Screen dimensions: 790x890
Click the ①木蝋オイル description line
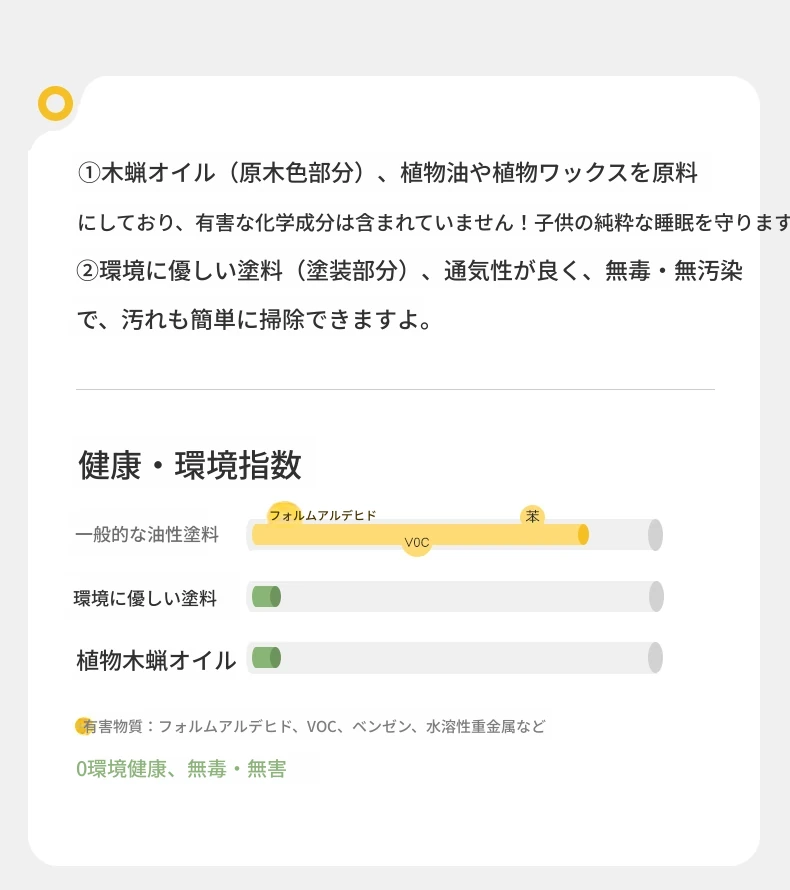387,173
